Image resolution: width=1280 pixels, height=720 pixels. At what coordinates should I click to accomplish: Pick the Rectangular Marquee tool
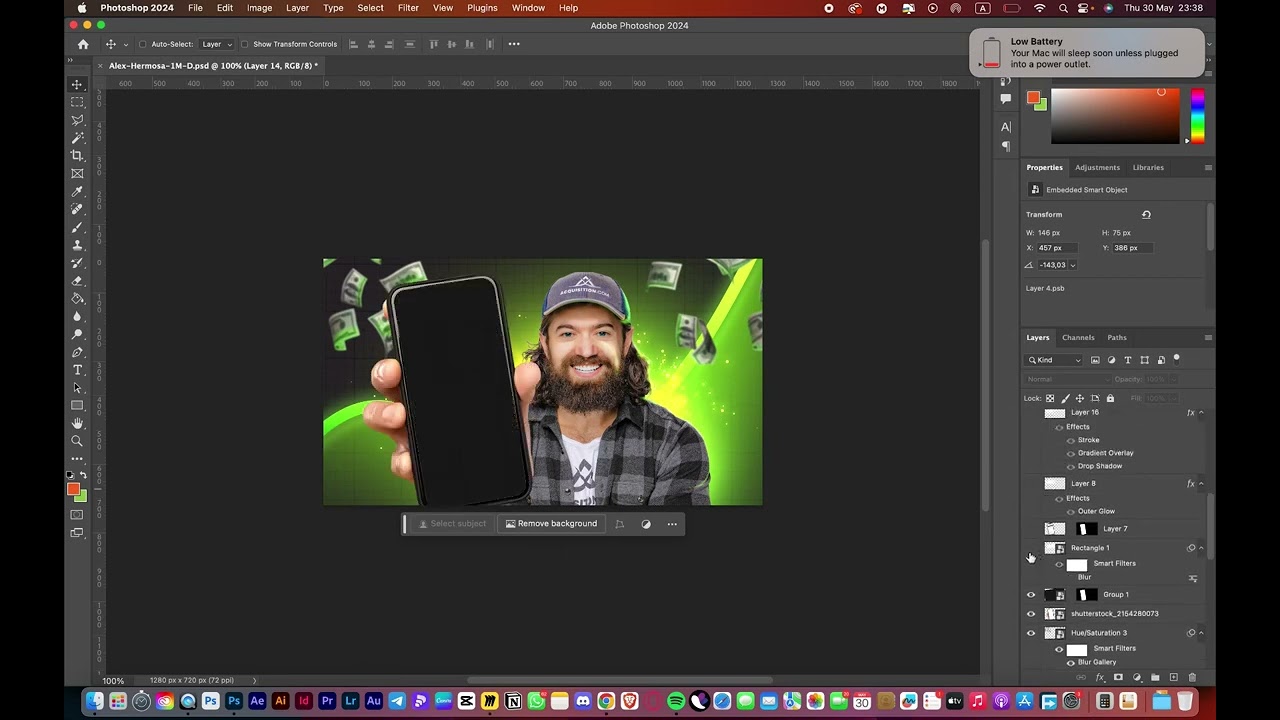point(77,102)
